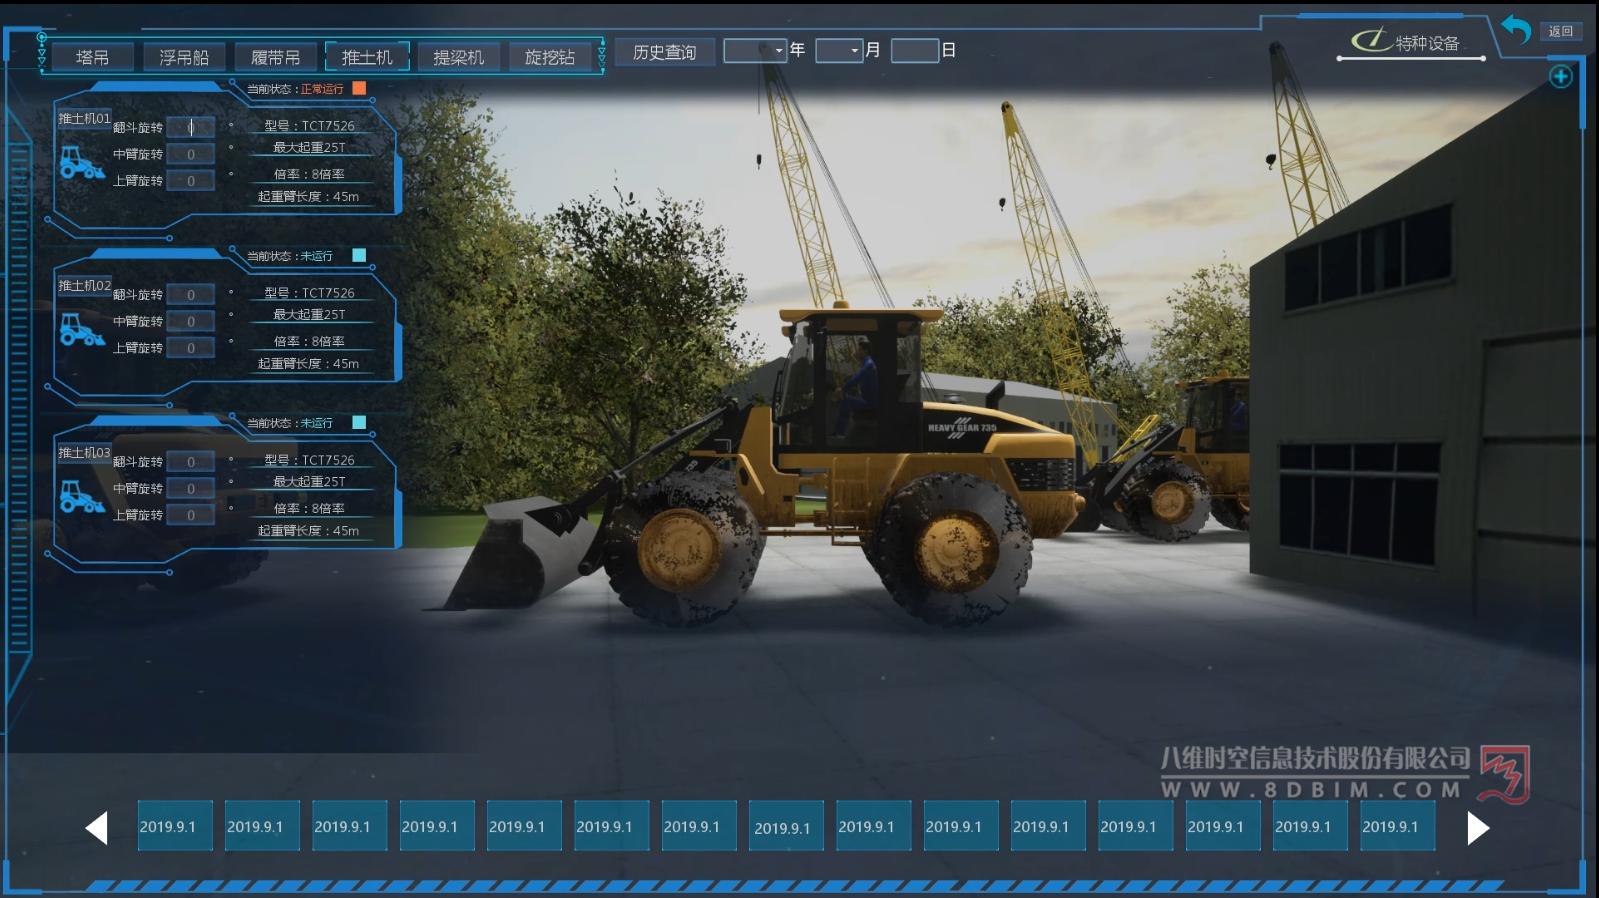Open the year (年) dropdown
Image resolution: width=1599 pixels, height=898 pixels.
[755, 50]
